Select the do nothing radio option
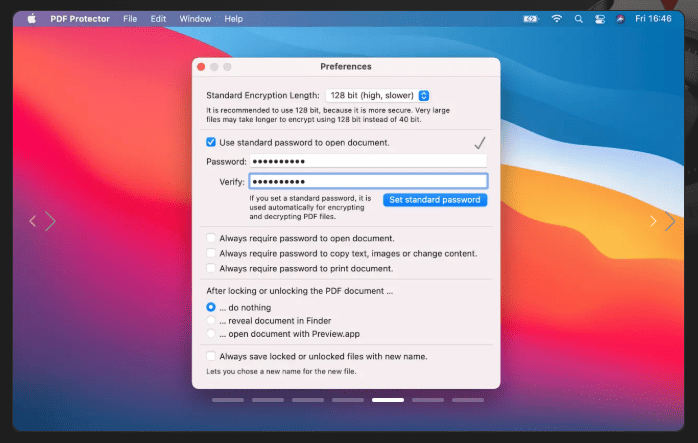This screenshot has width=698, height=443. coord(211,307)
